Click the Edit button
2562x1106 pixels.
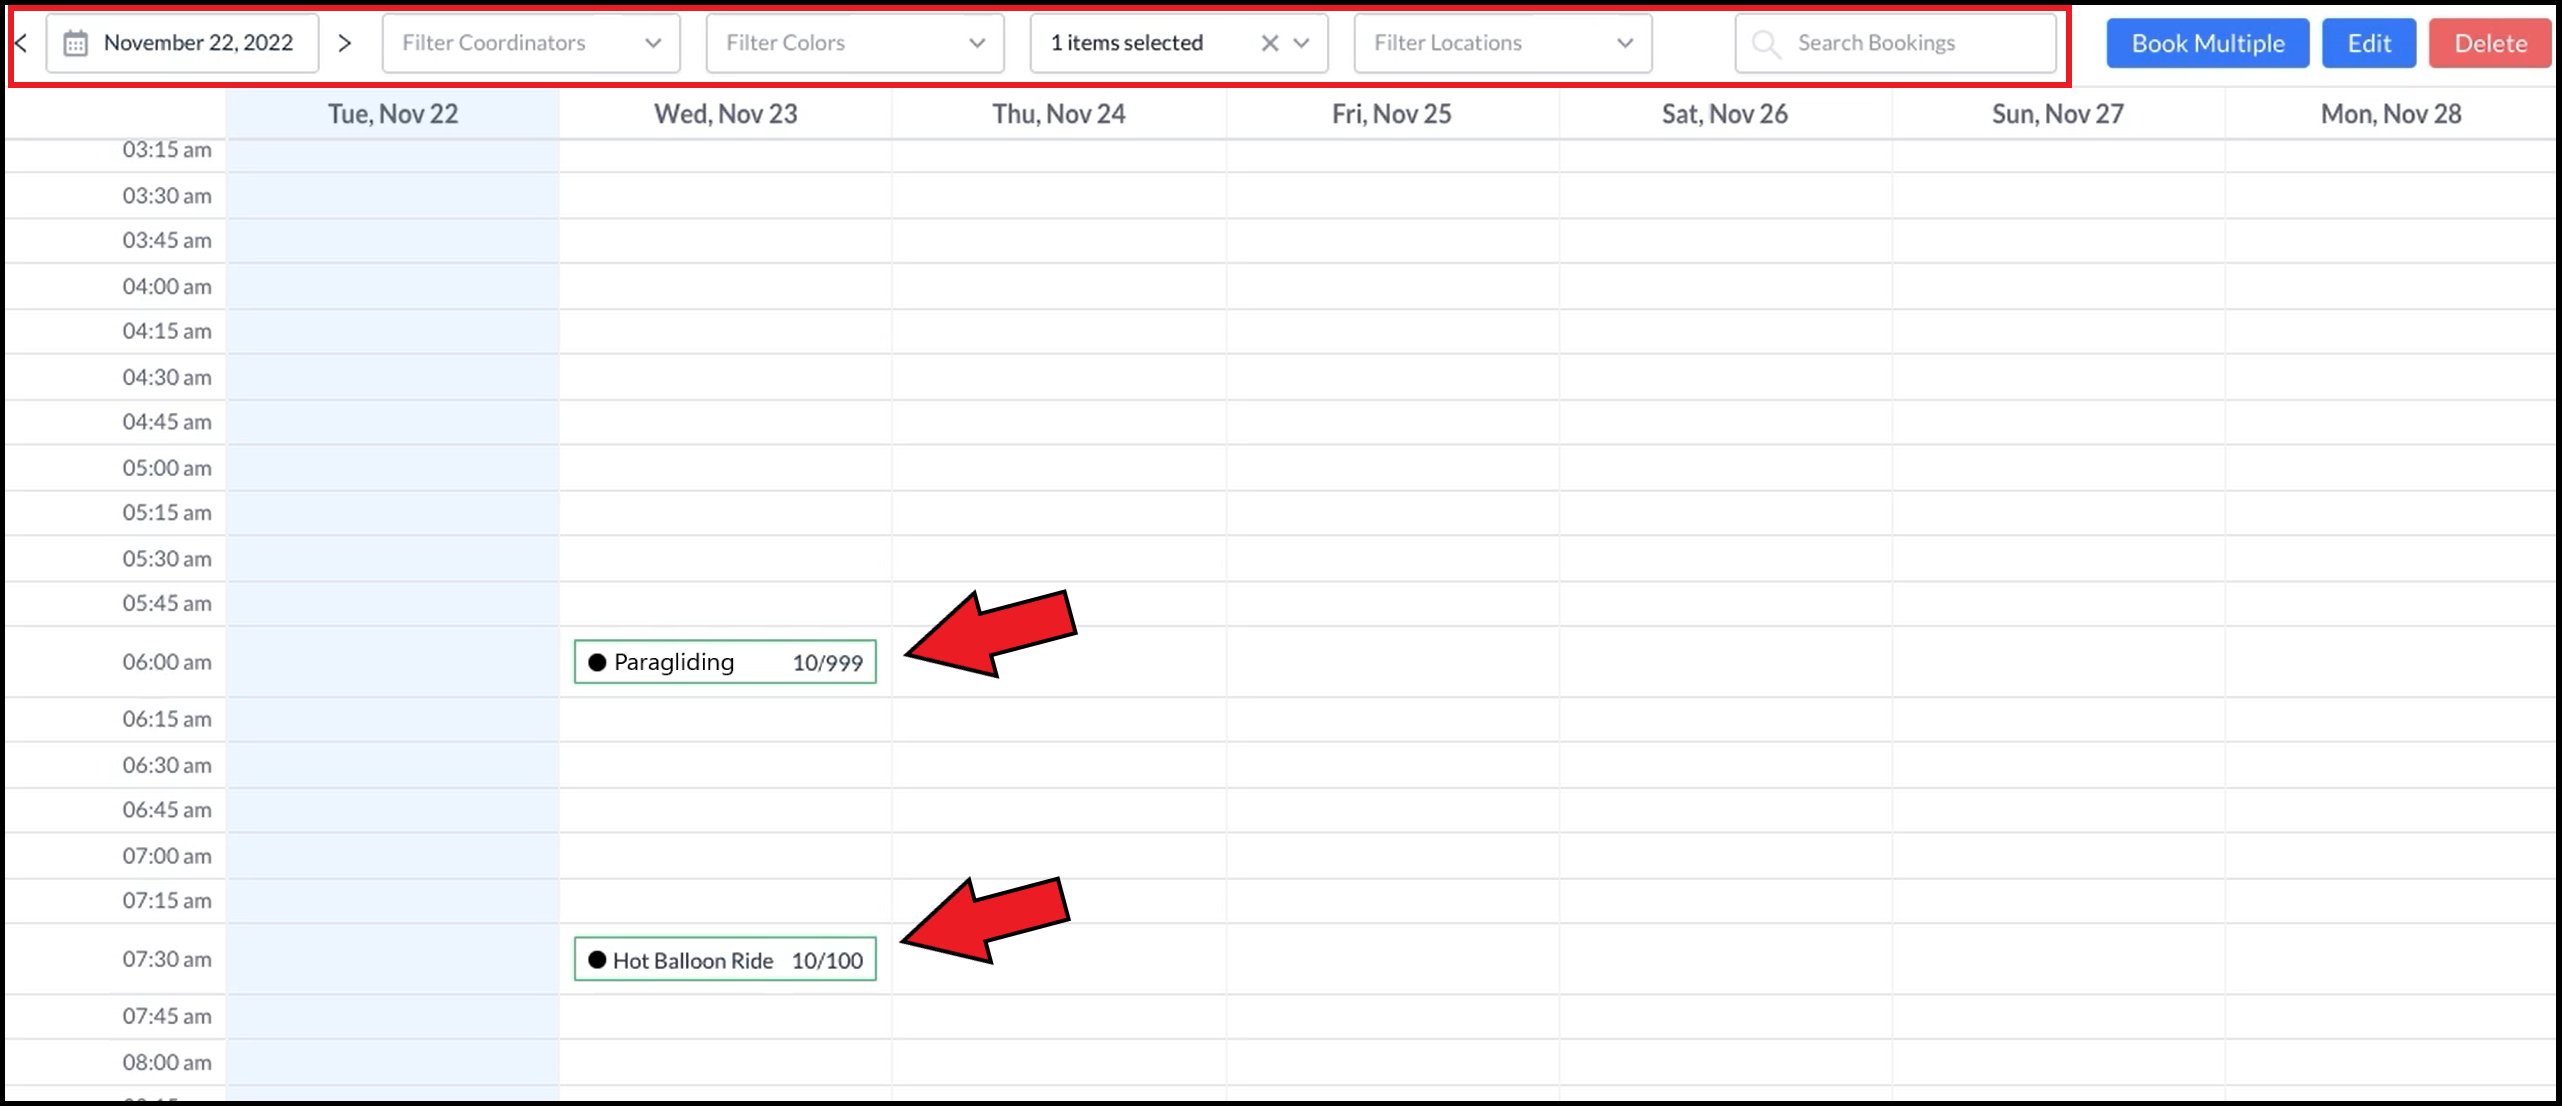2369,42
